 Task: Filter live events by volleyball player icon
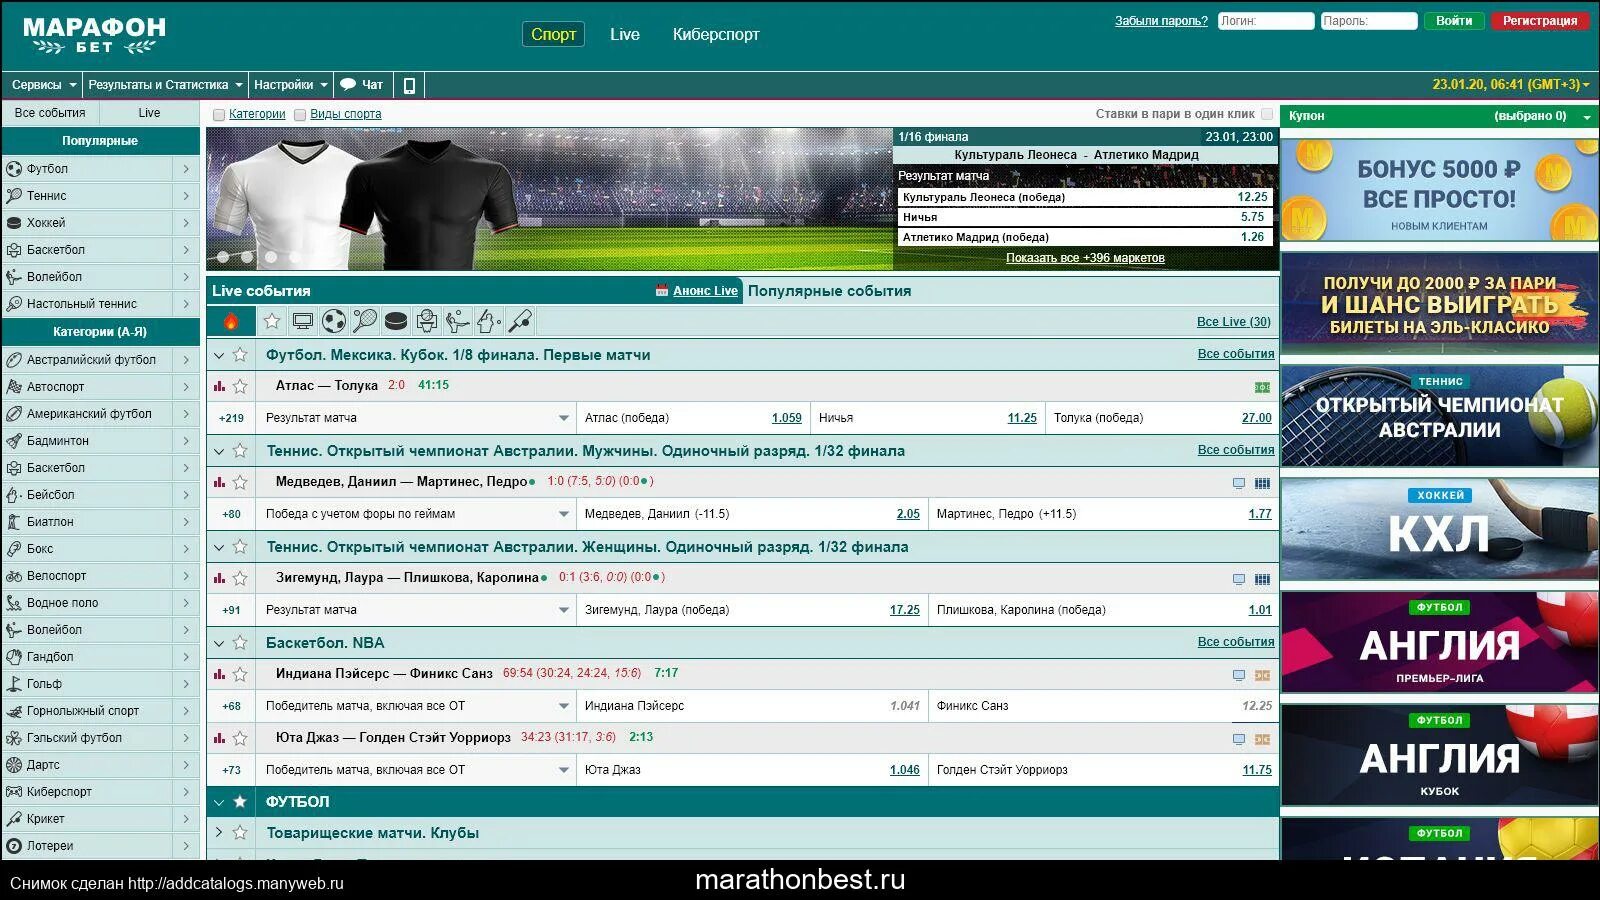pos(458,321)
